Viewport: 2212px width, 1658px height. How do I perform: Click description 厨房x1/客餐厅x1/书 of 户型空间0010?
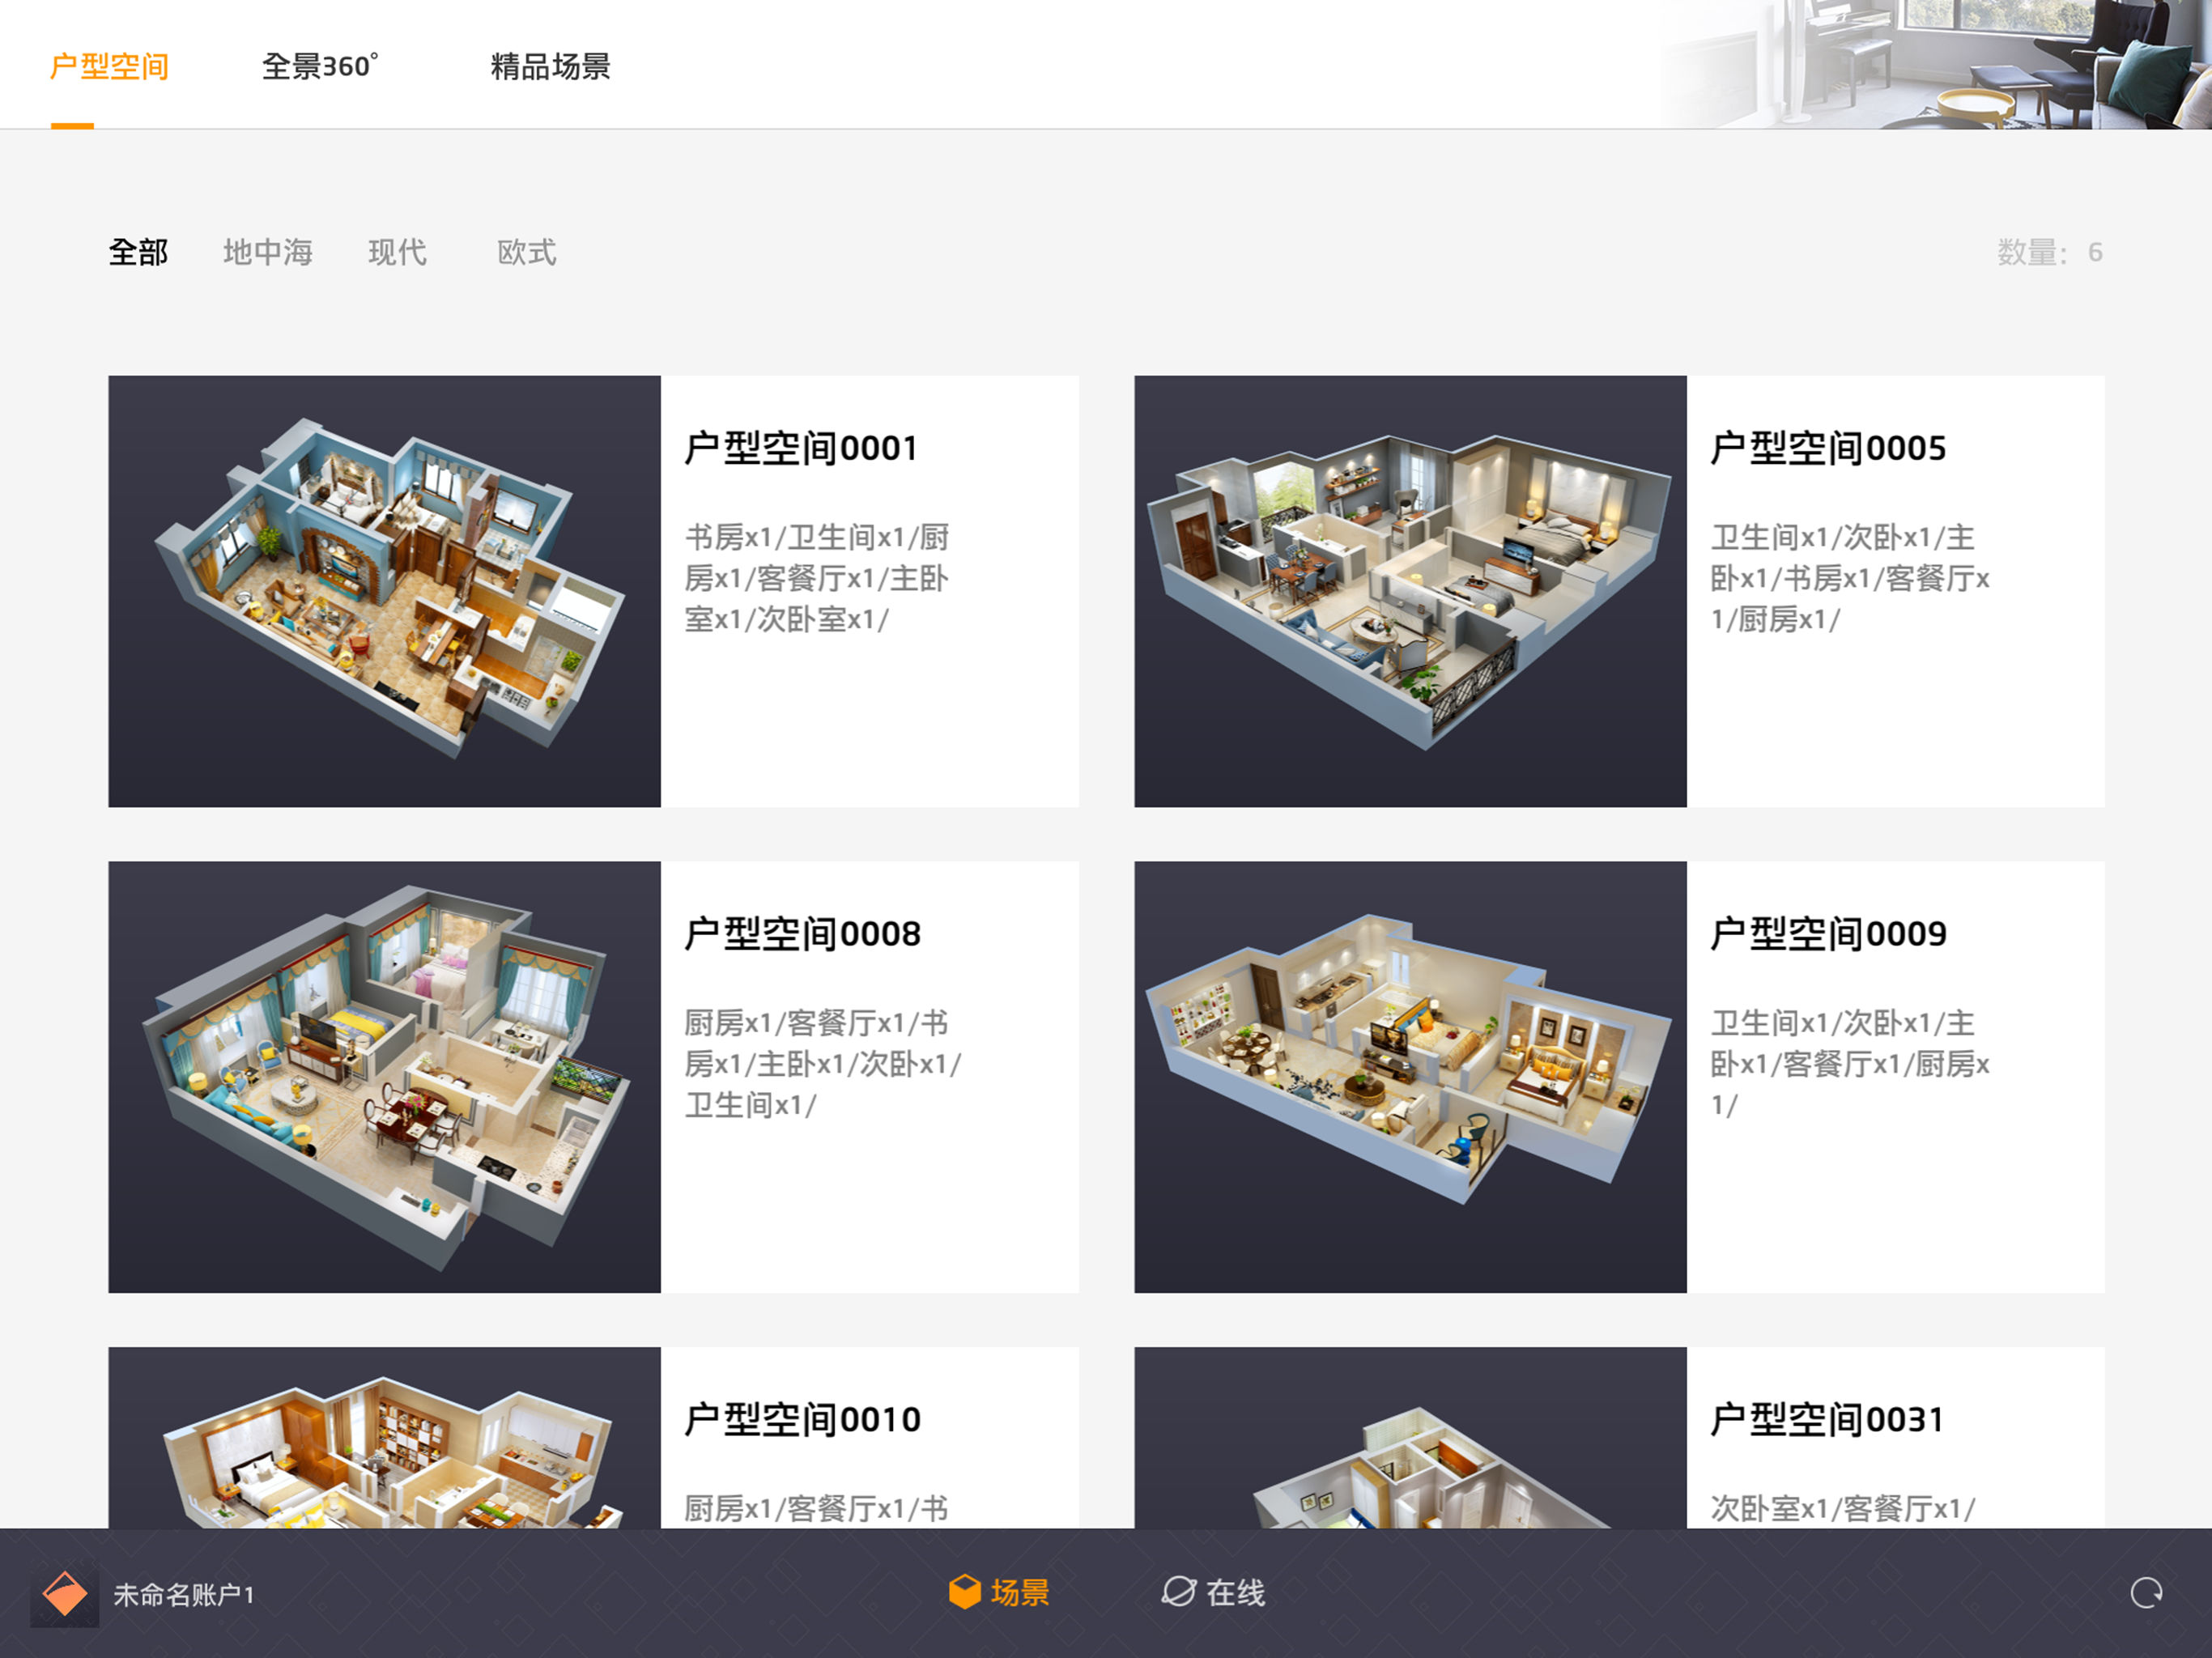pos(817,1508)
